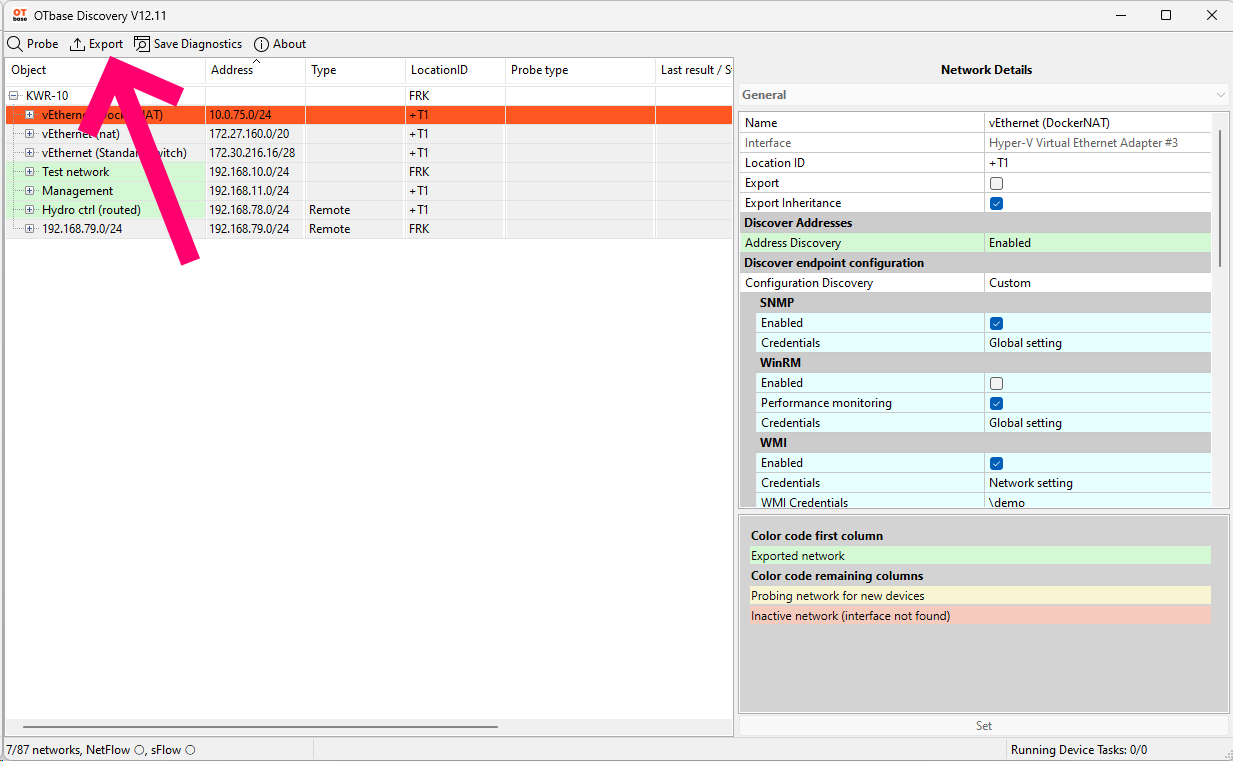This screenshot has width=1233, height=761.
Task: Expand the vEthernet (nat) node
Action: click(x=30, y=134)
